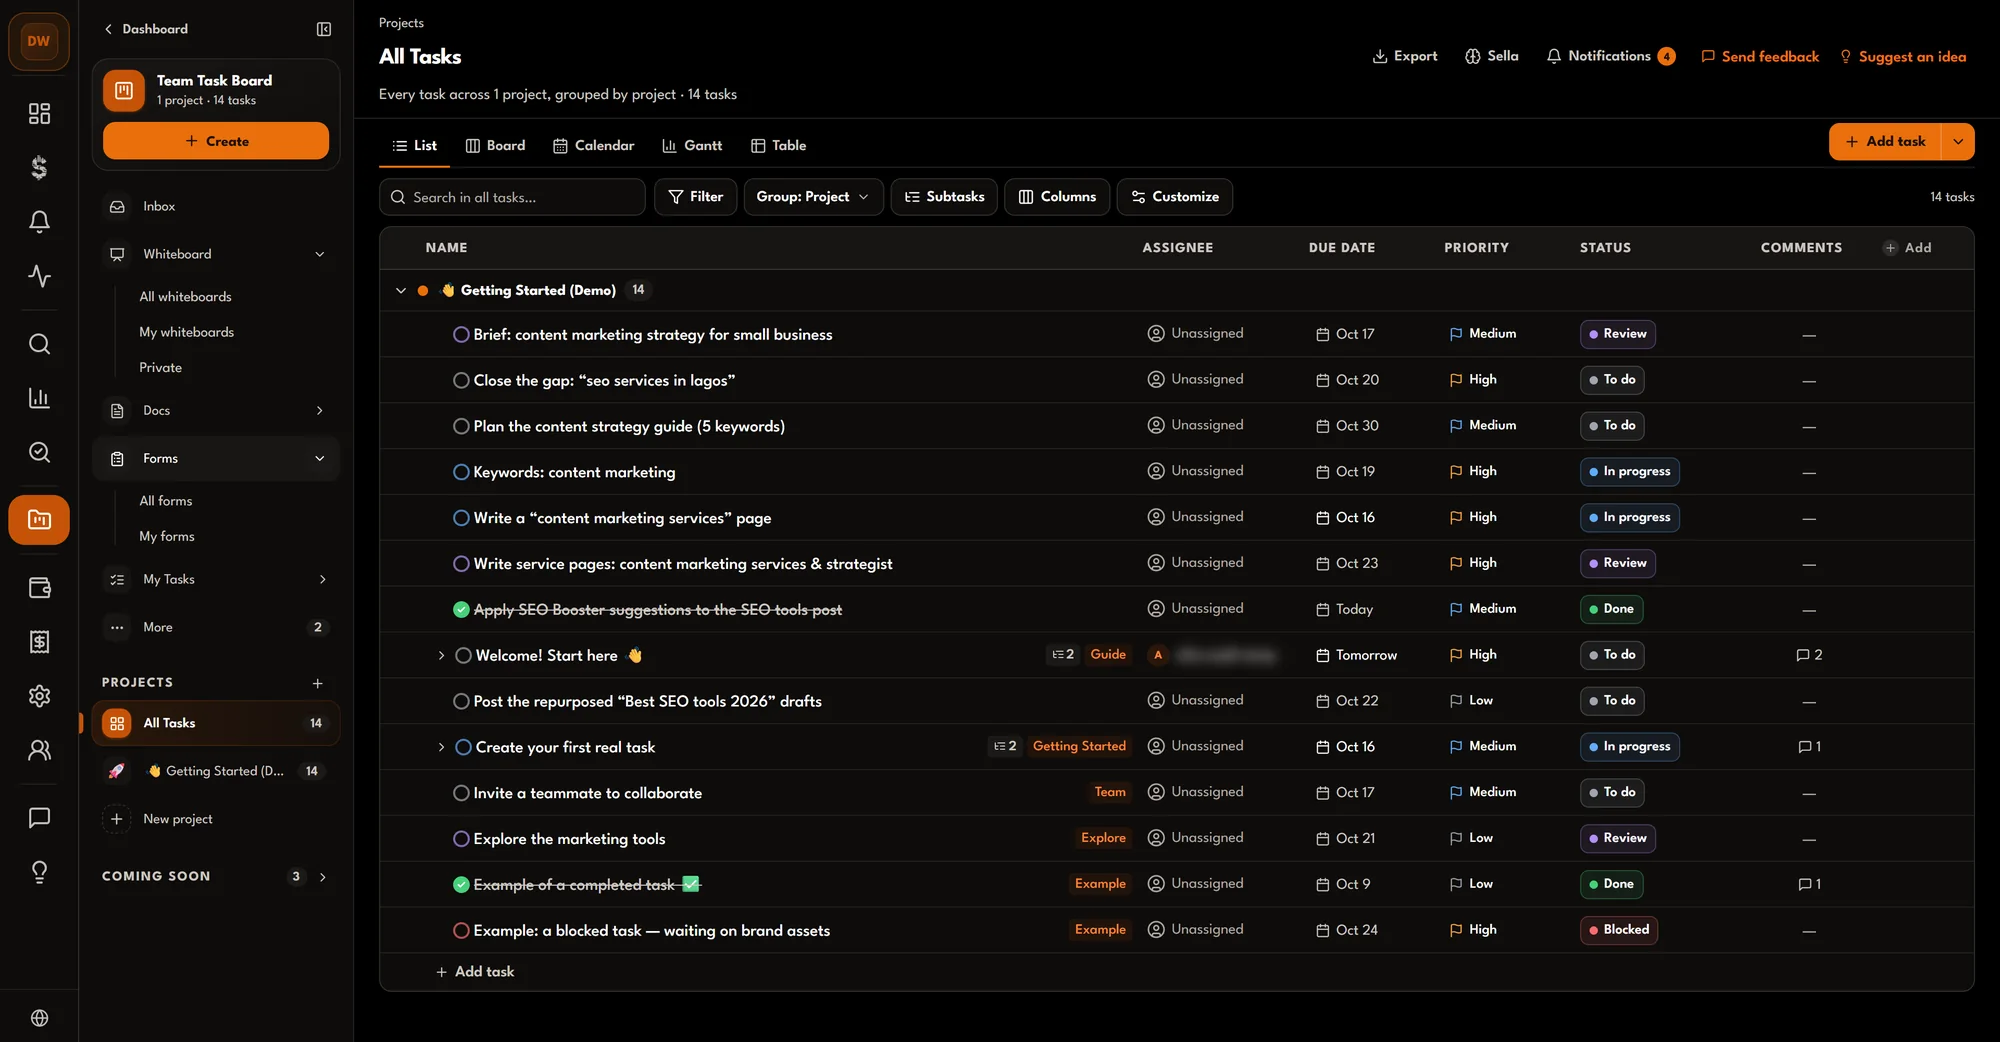
Task: Open the settings gear icon in left rail
Action: coord(39,696)
